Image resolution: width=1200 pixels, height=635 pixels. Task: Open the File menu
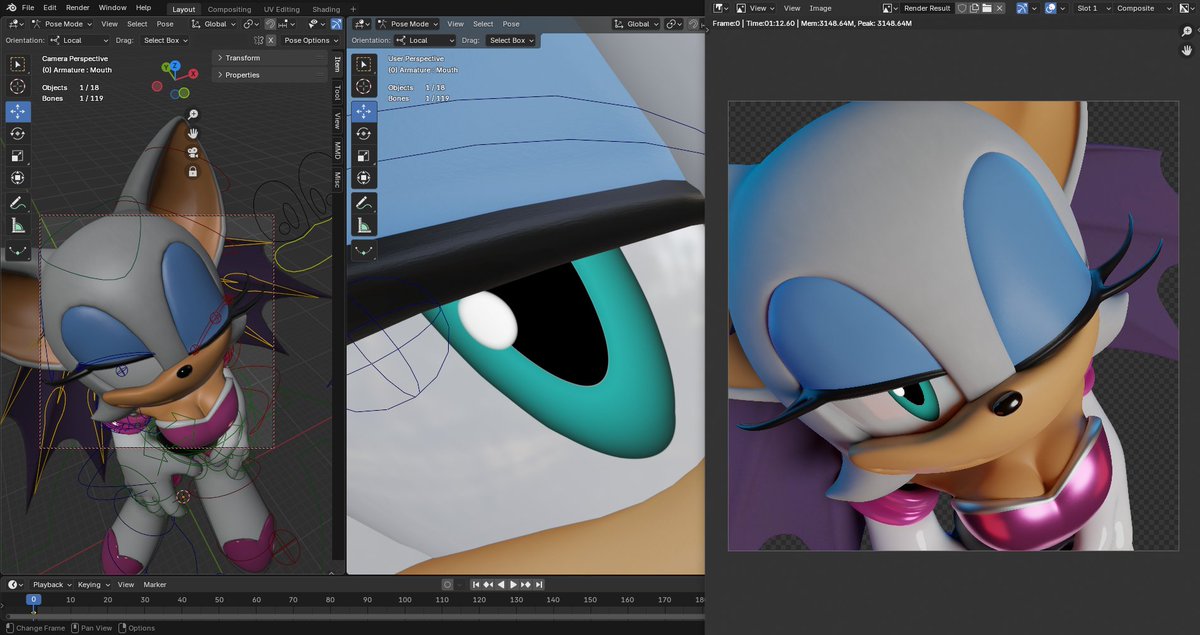(28, 7)
